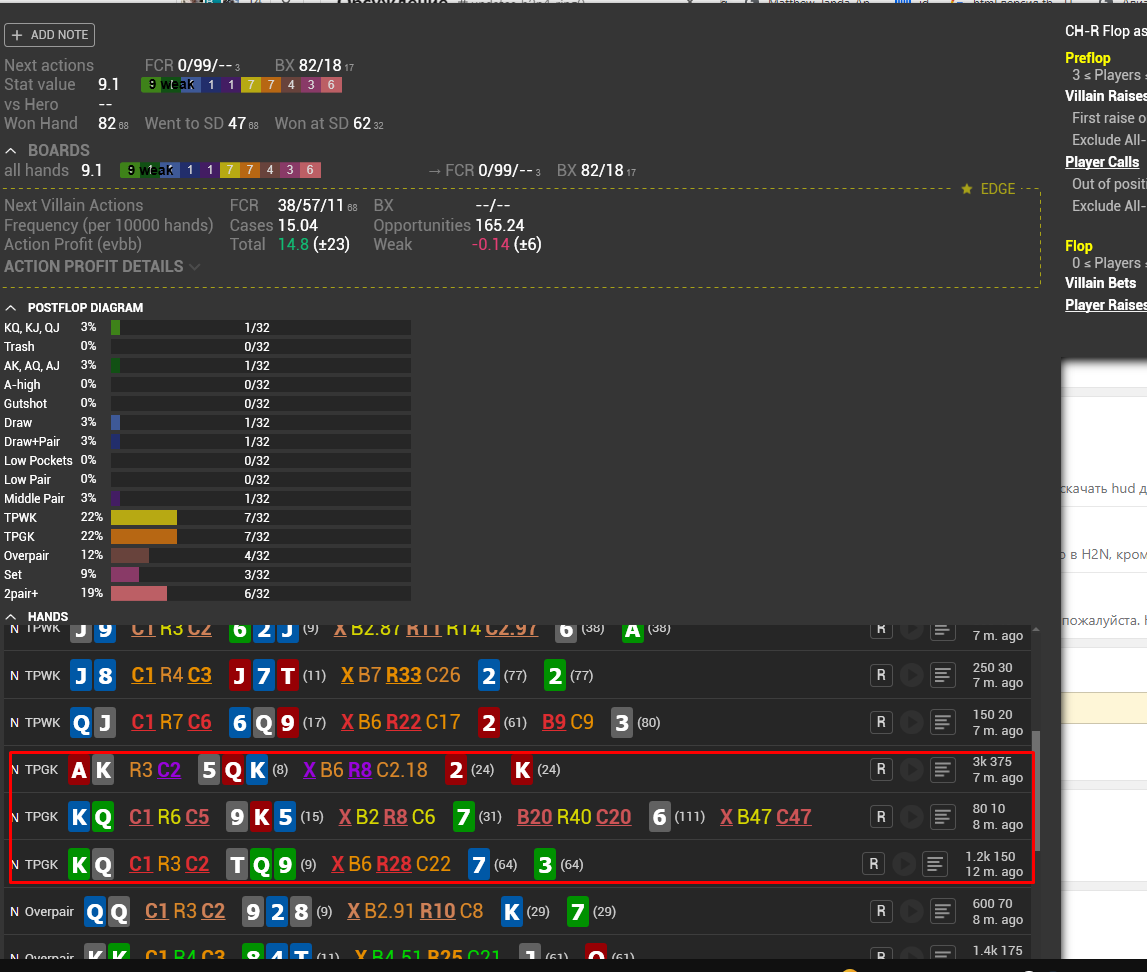Collapse the POSTFLOP DIAGRAM section

(x=11, y=308)
